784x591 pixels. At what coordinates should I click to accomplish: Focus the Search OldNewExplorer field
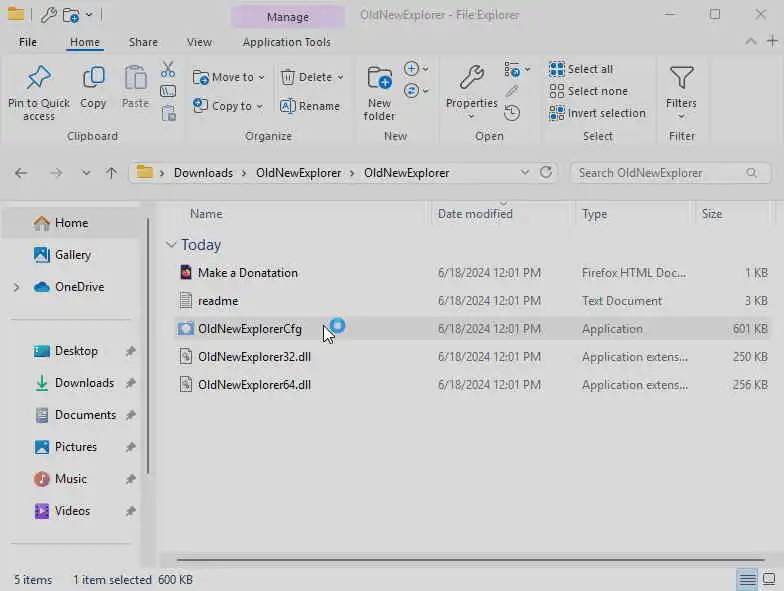point(670,172)
